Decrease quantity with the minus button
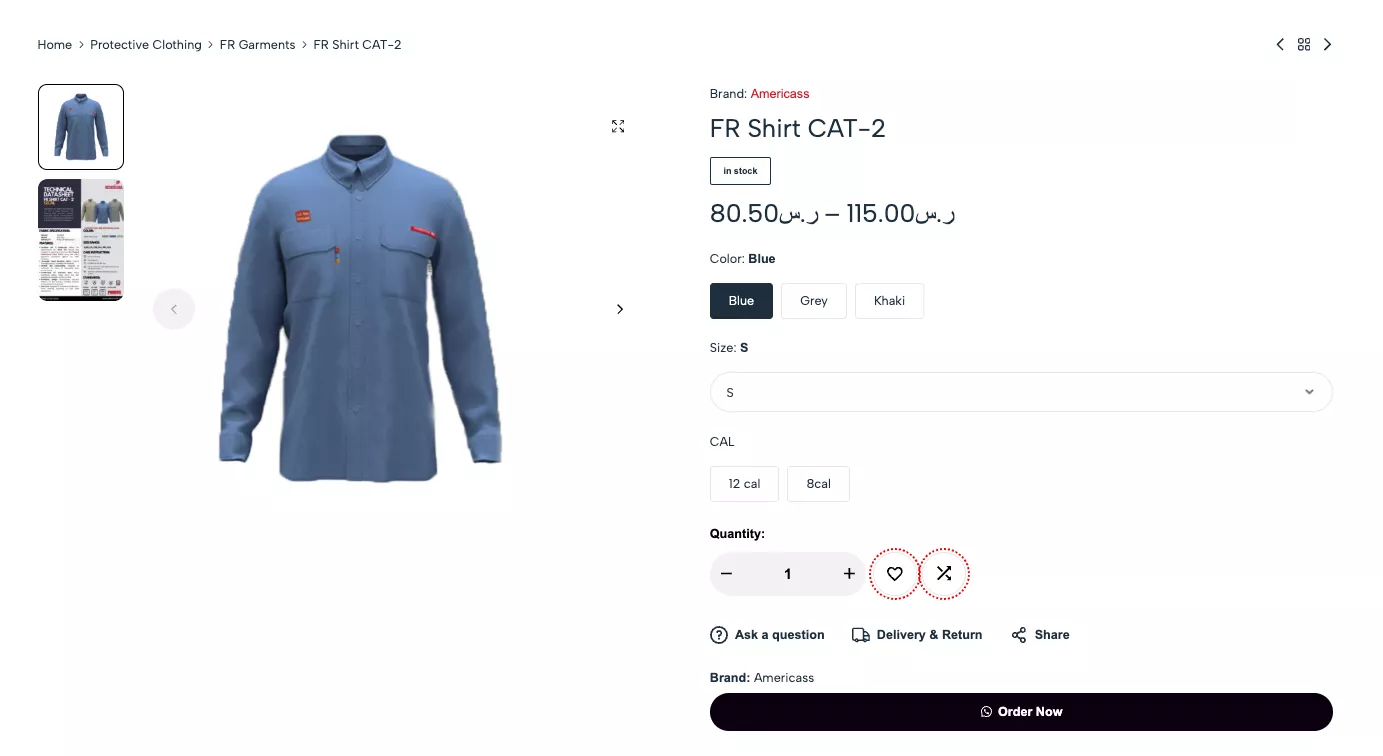1383x756 pixels. [727, 574]
